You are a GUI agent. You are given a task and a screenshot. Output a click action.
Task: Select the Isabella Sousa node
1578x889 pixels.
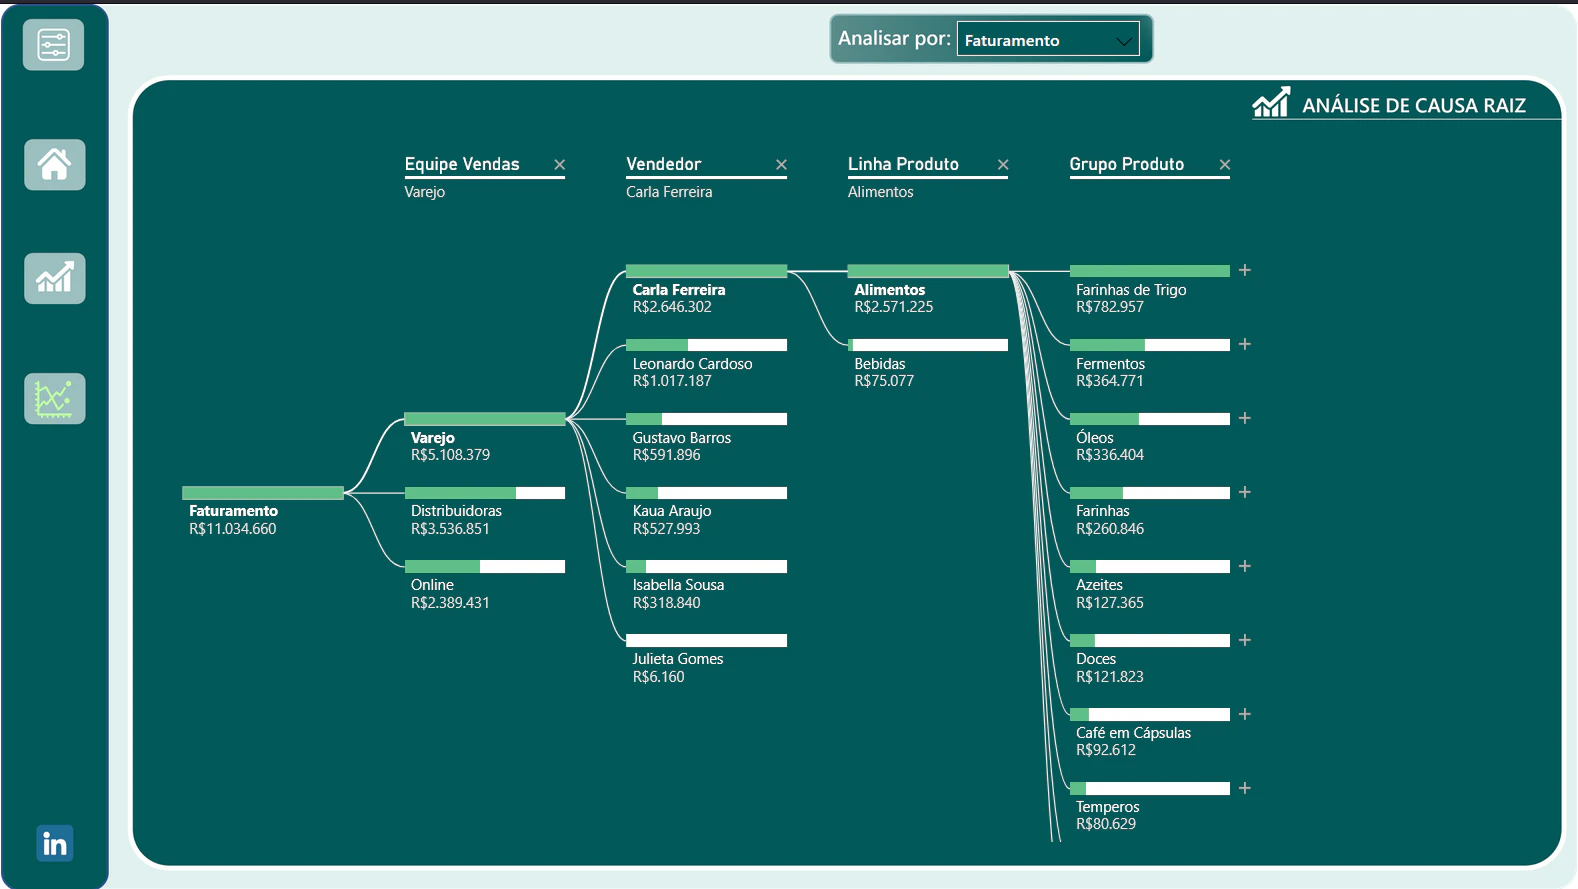click(x=706, y=586)
